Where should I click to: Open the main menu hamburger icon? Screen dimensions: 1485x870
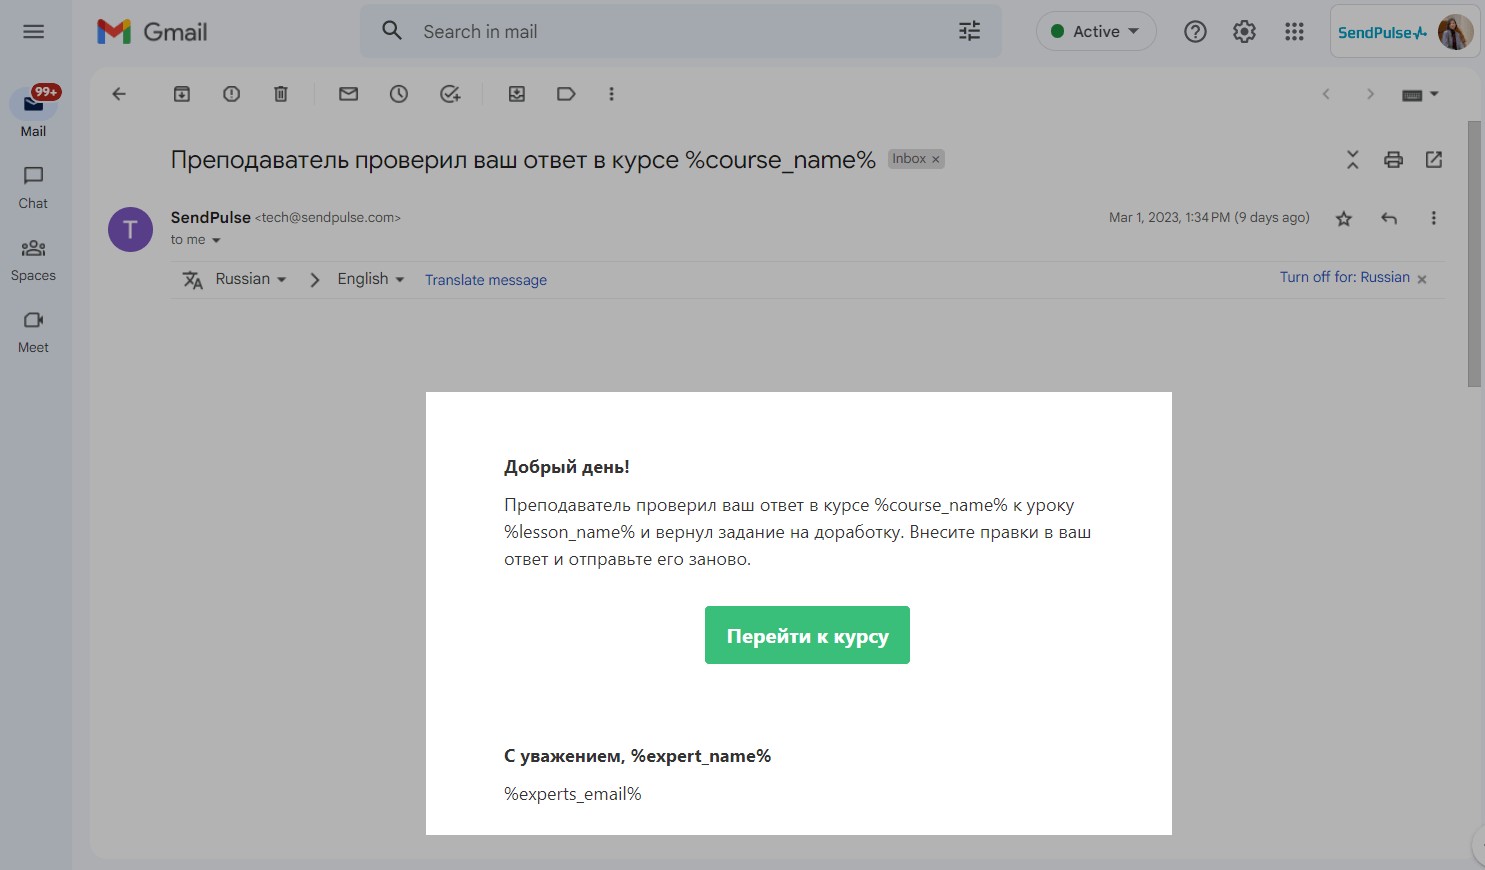pos(34,32)
